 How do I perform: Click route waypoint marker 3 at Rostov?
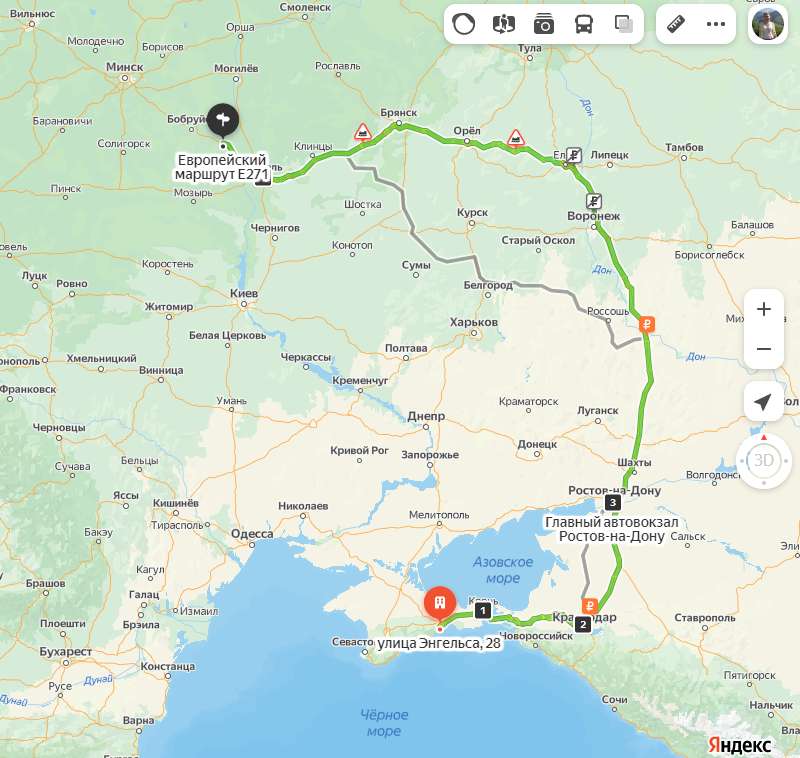pyautogui.click(x=613, y=502)
